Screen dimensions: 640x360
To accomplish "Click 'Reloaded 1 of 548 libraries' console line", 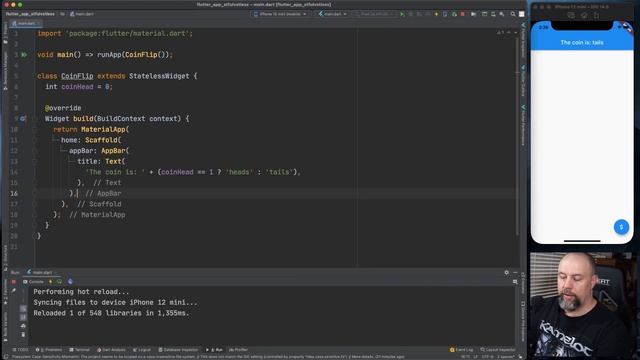I will (111, 313).
